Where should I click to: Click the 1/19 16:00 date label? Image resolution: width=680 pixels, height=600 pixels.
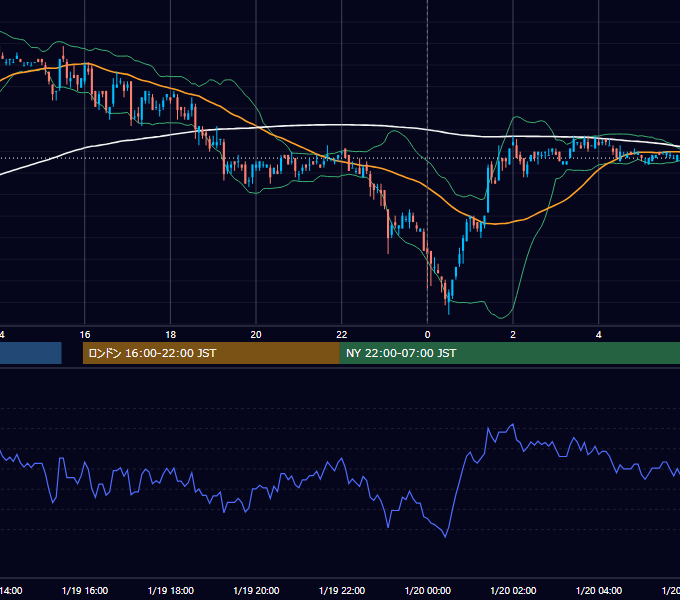click(85, 590)
